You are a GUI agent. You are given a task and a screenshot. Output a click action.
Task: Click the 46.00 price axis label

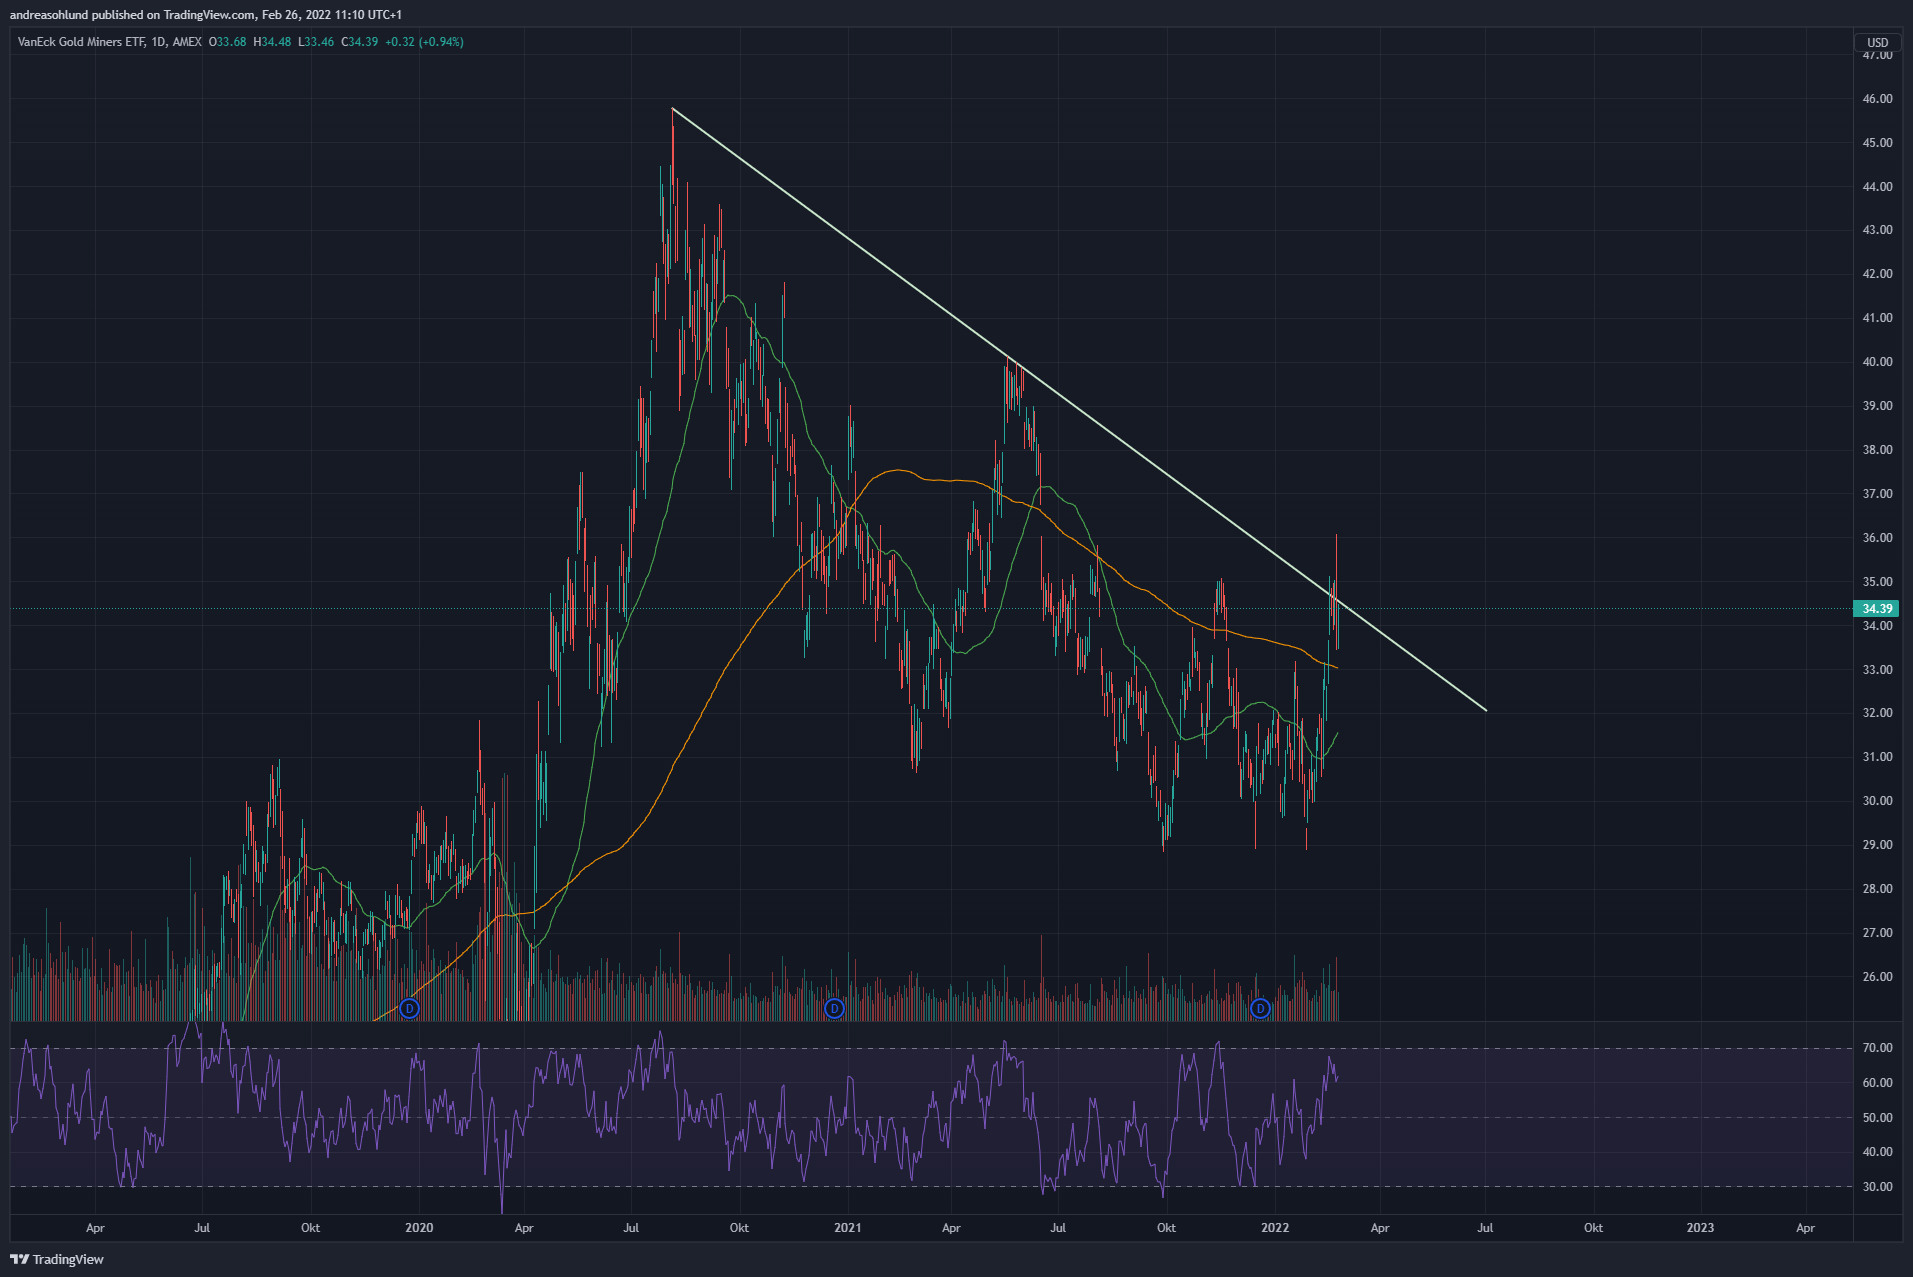point(1877,99)
